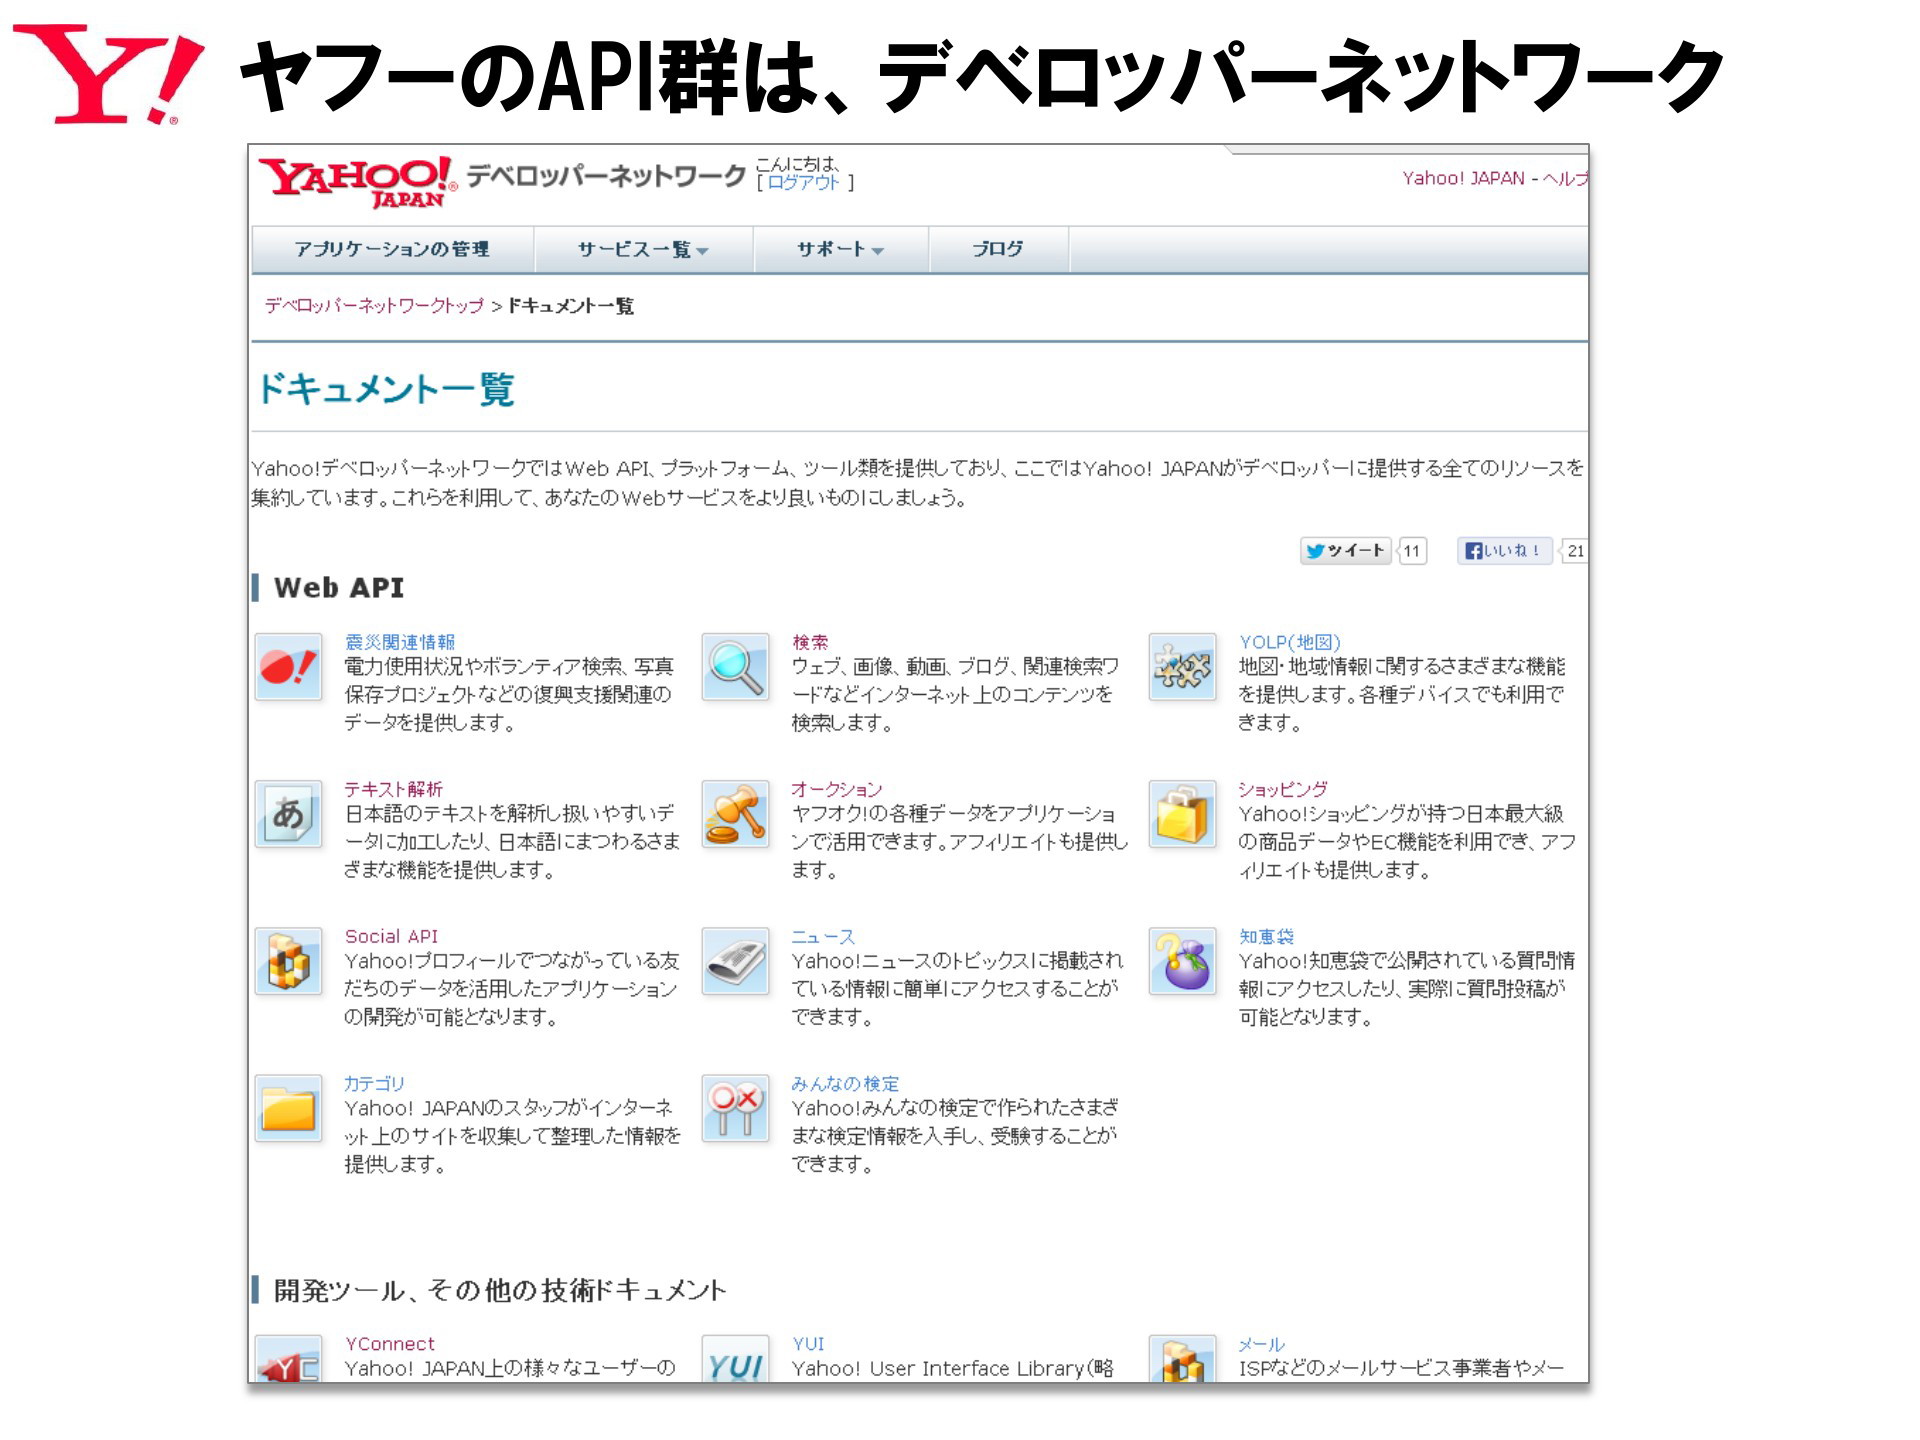The width and height of the screenshot is (1920, 1440).
Task: Click the オークション gavel icon
Action: (x=735, y=814)
